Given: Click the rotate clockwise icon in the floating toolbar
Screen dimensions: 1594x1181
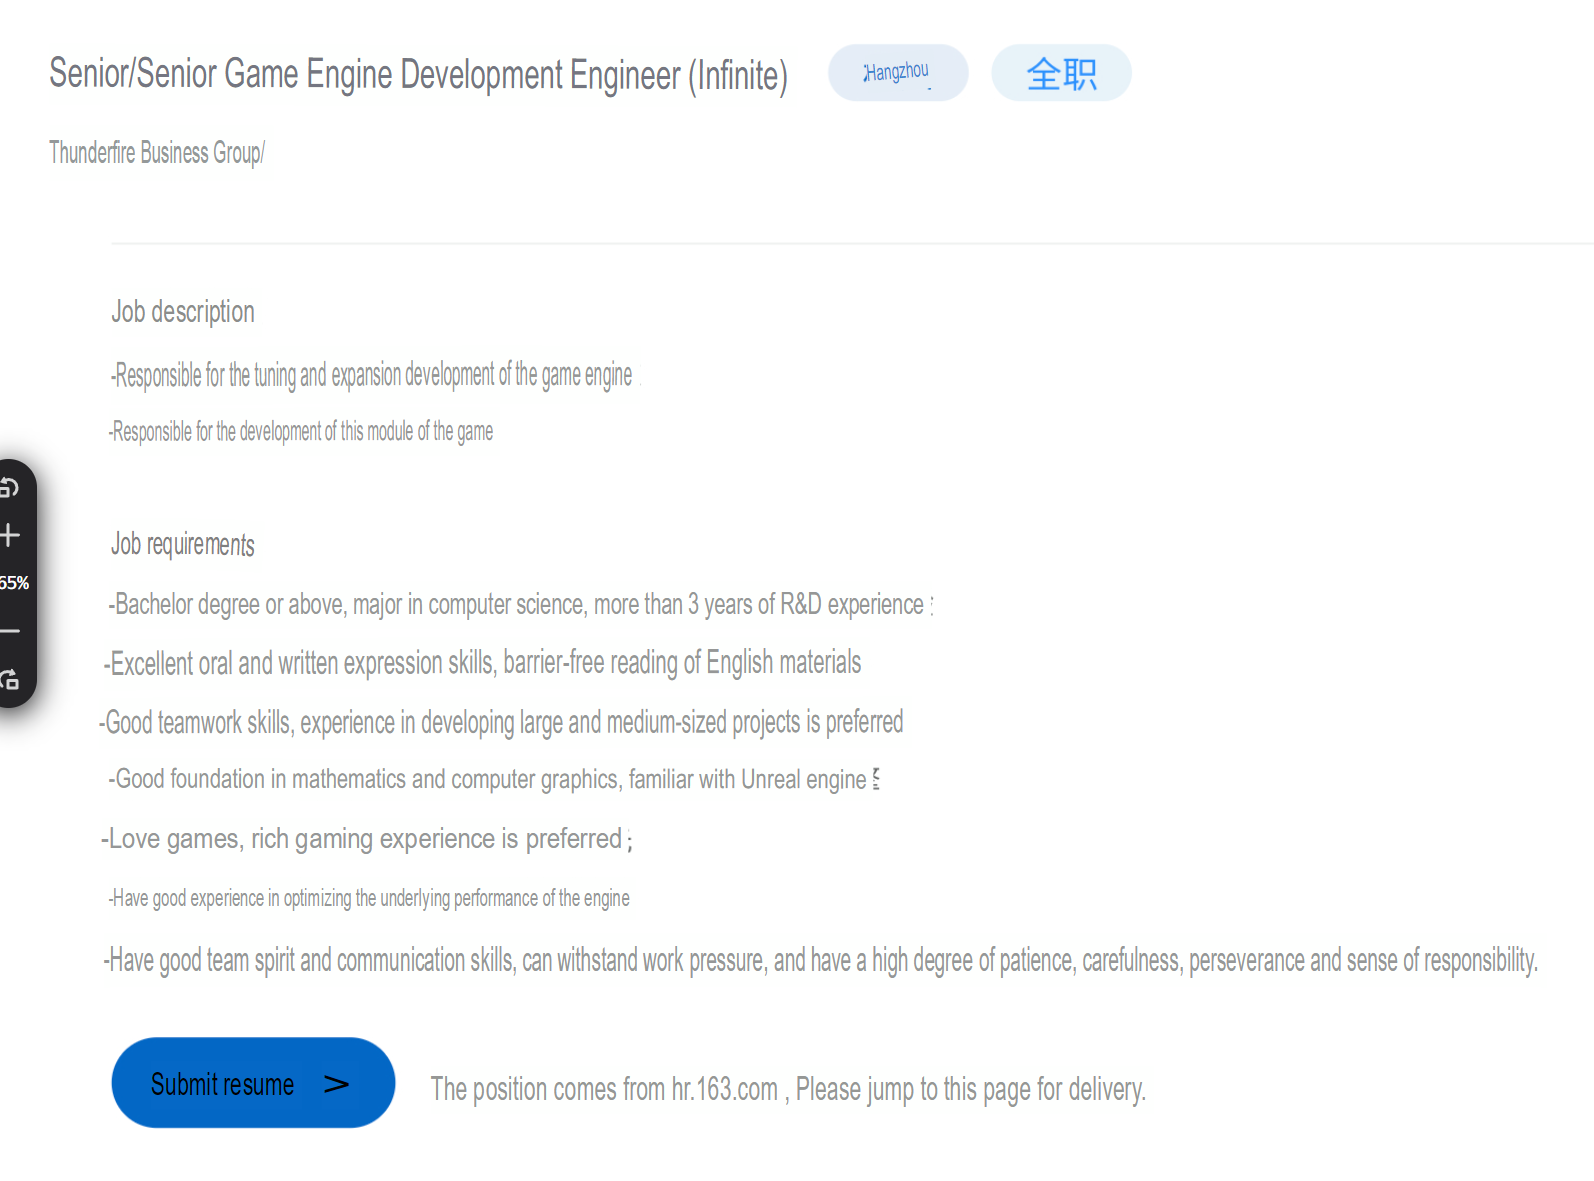Looking at the screenshot, I should pos(9,679).
